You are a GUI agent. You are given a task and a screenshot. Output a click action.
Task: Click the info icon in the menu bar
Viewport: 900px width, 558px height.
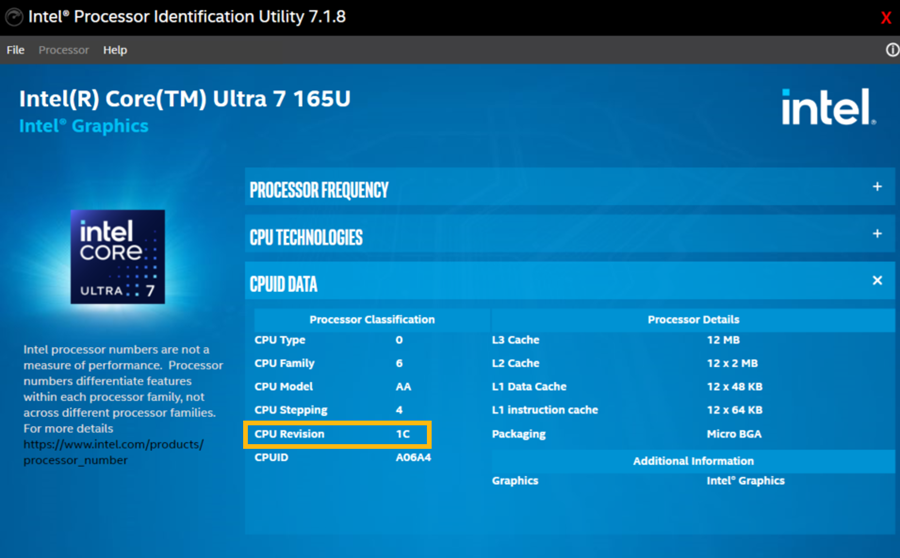pyautogui.click(x=893, y=50)
